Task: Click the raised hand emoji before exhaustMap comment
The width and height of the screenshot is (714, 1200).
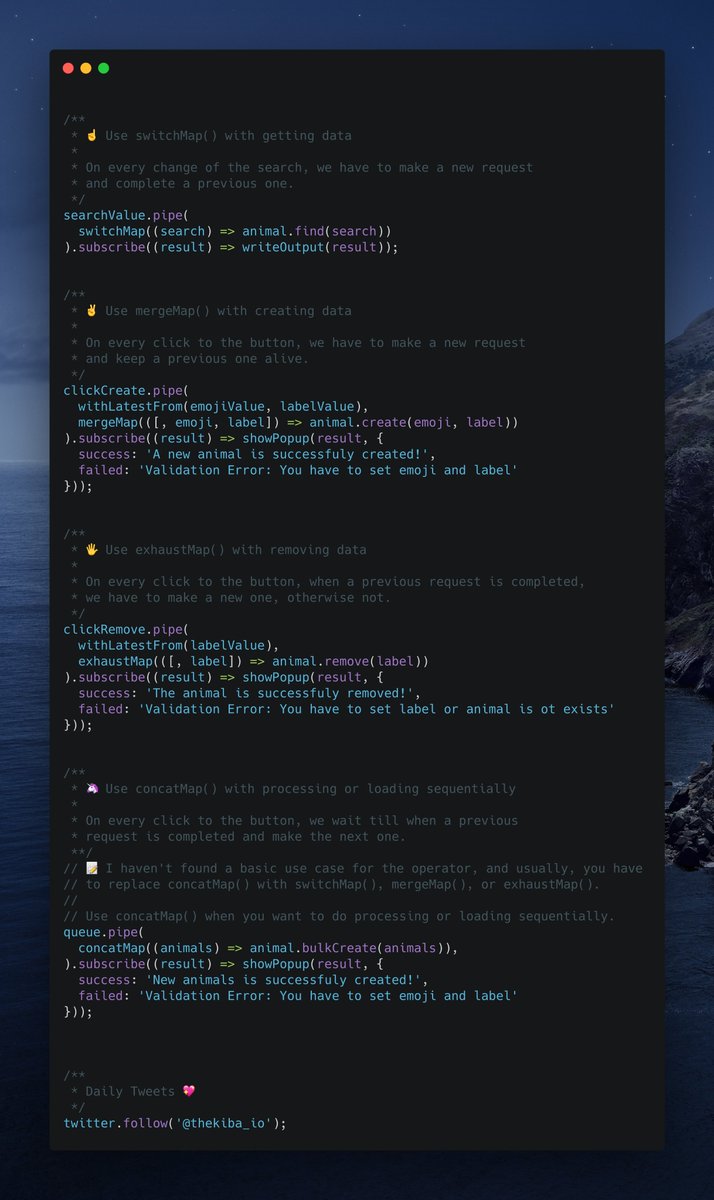Action: (x=92, y=549)
